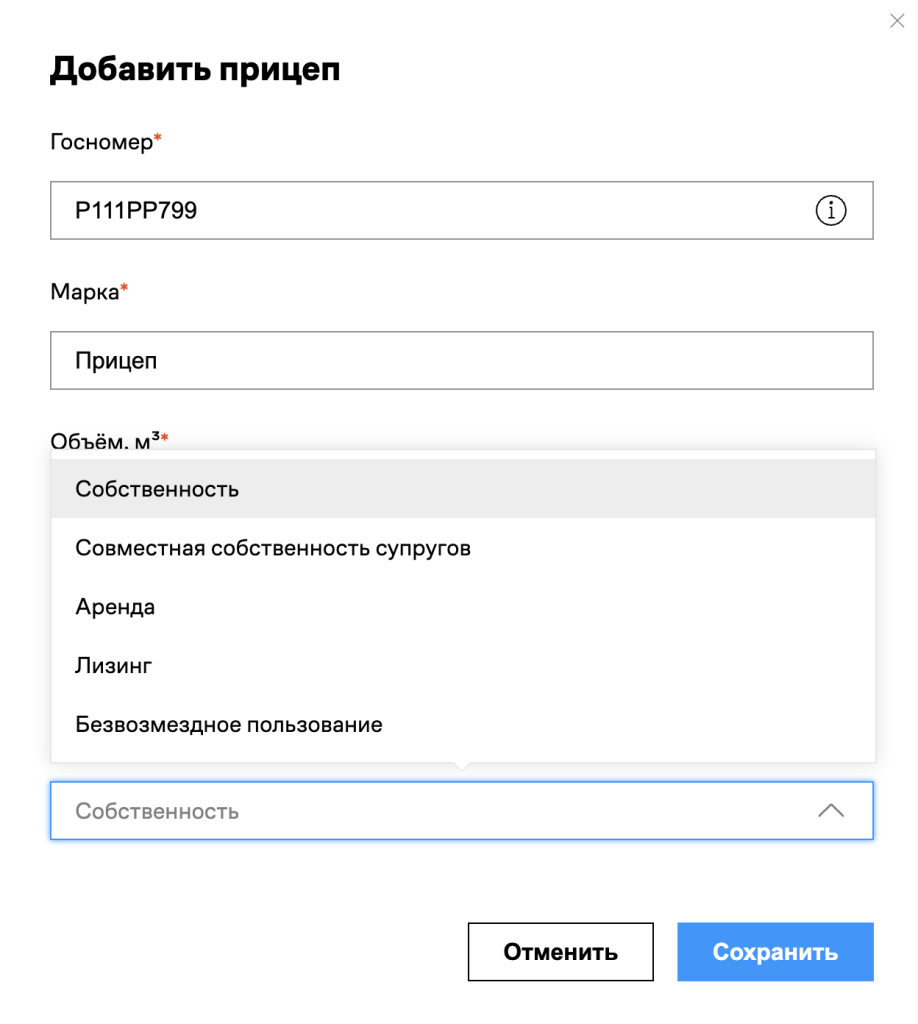
Task: Click the Марка field label
Action: pyautogui.click(x=85, y=291)
